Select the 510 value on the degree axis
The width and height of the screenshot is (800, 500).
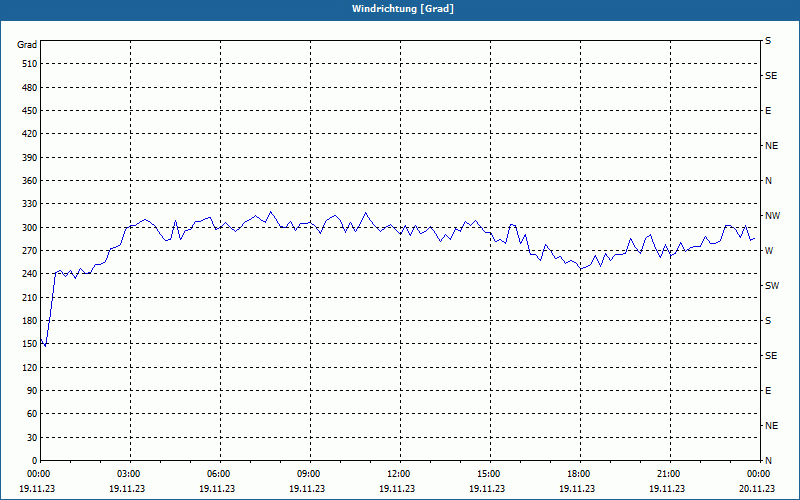pyautogui.click(x=30, y=64)
